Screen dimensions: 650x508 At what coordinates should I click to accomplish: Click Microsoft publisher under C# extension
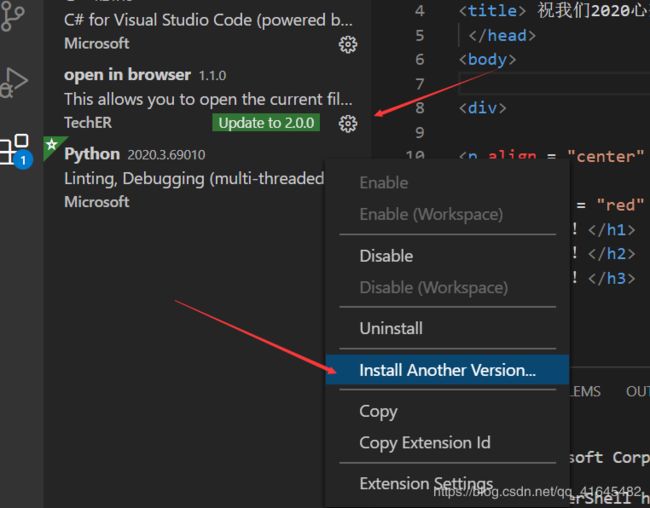(x=97, y=44)
